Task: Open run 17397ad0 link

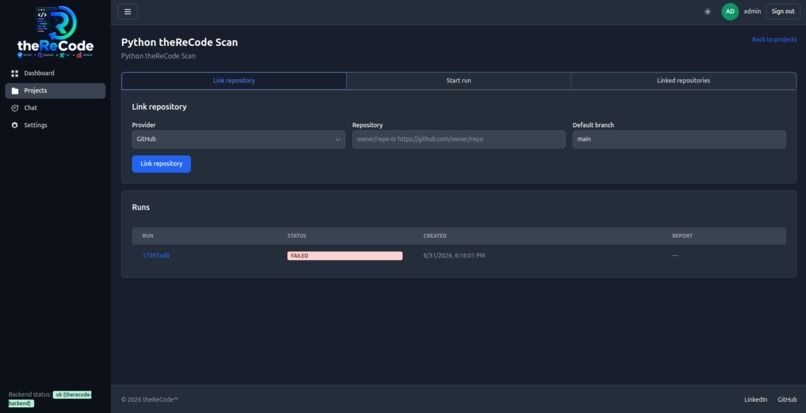Action: 156,255
